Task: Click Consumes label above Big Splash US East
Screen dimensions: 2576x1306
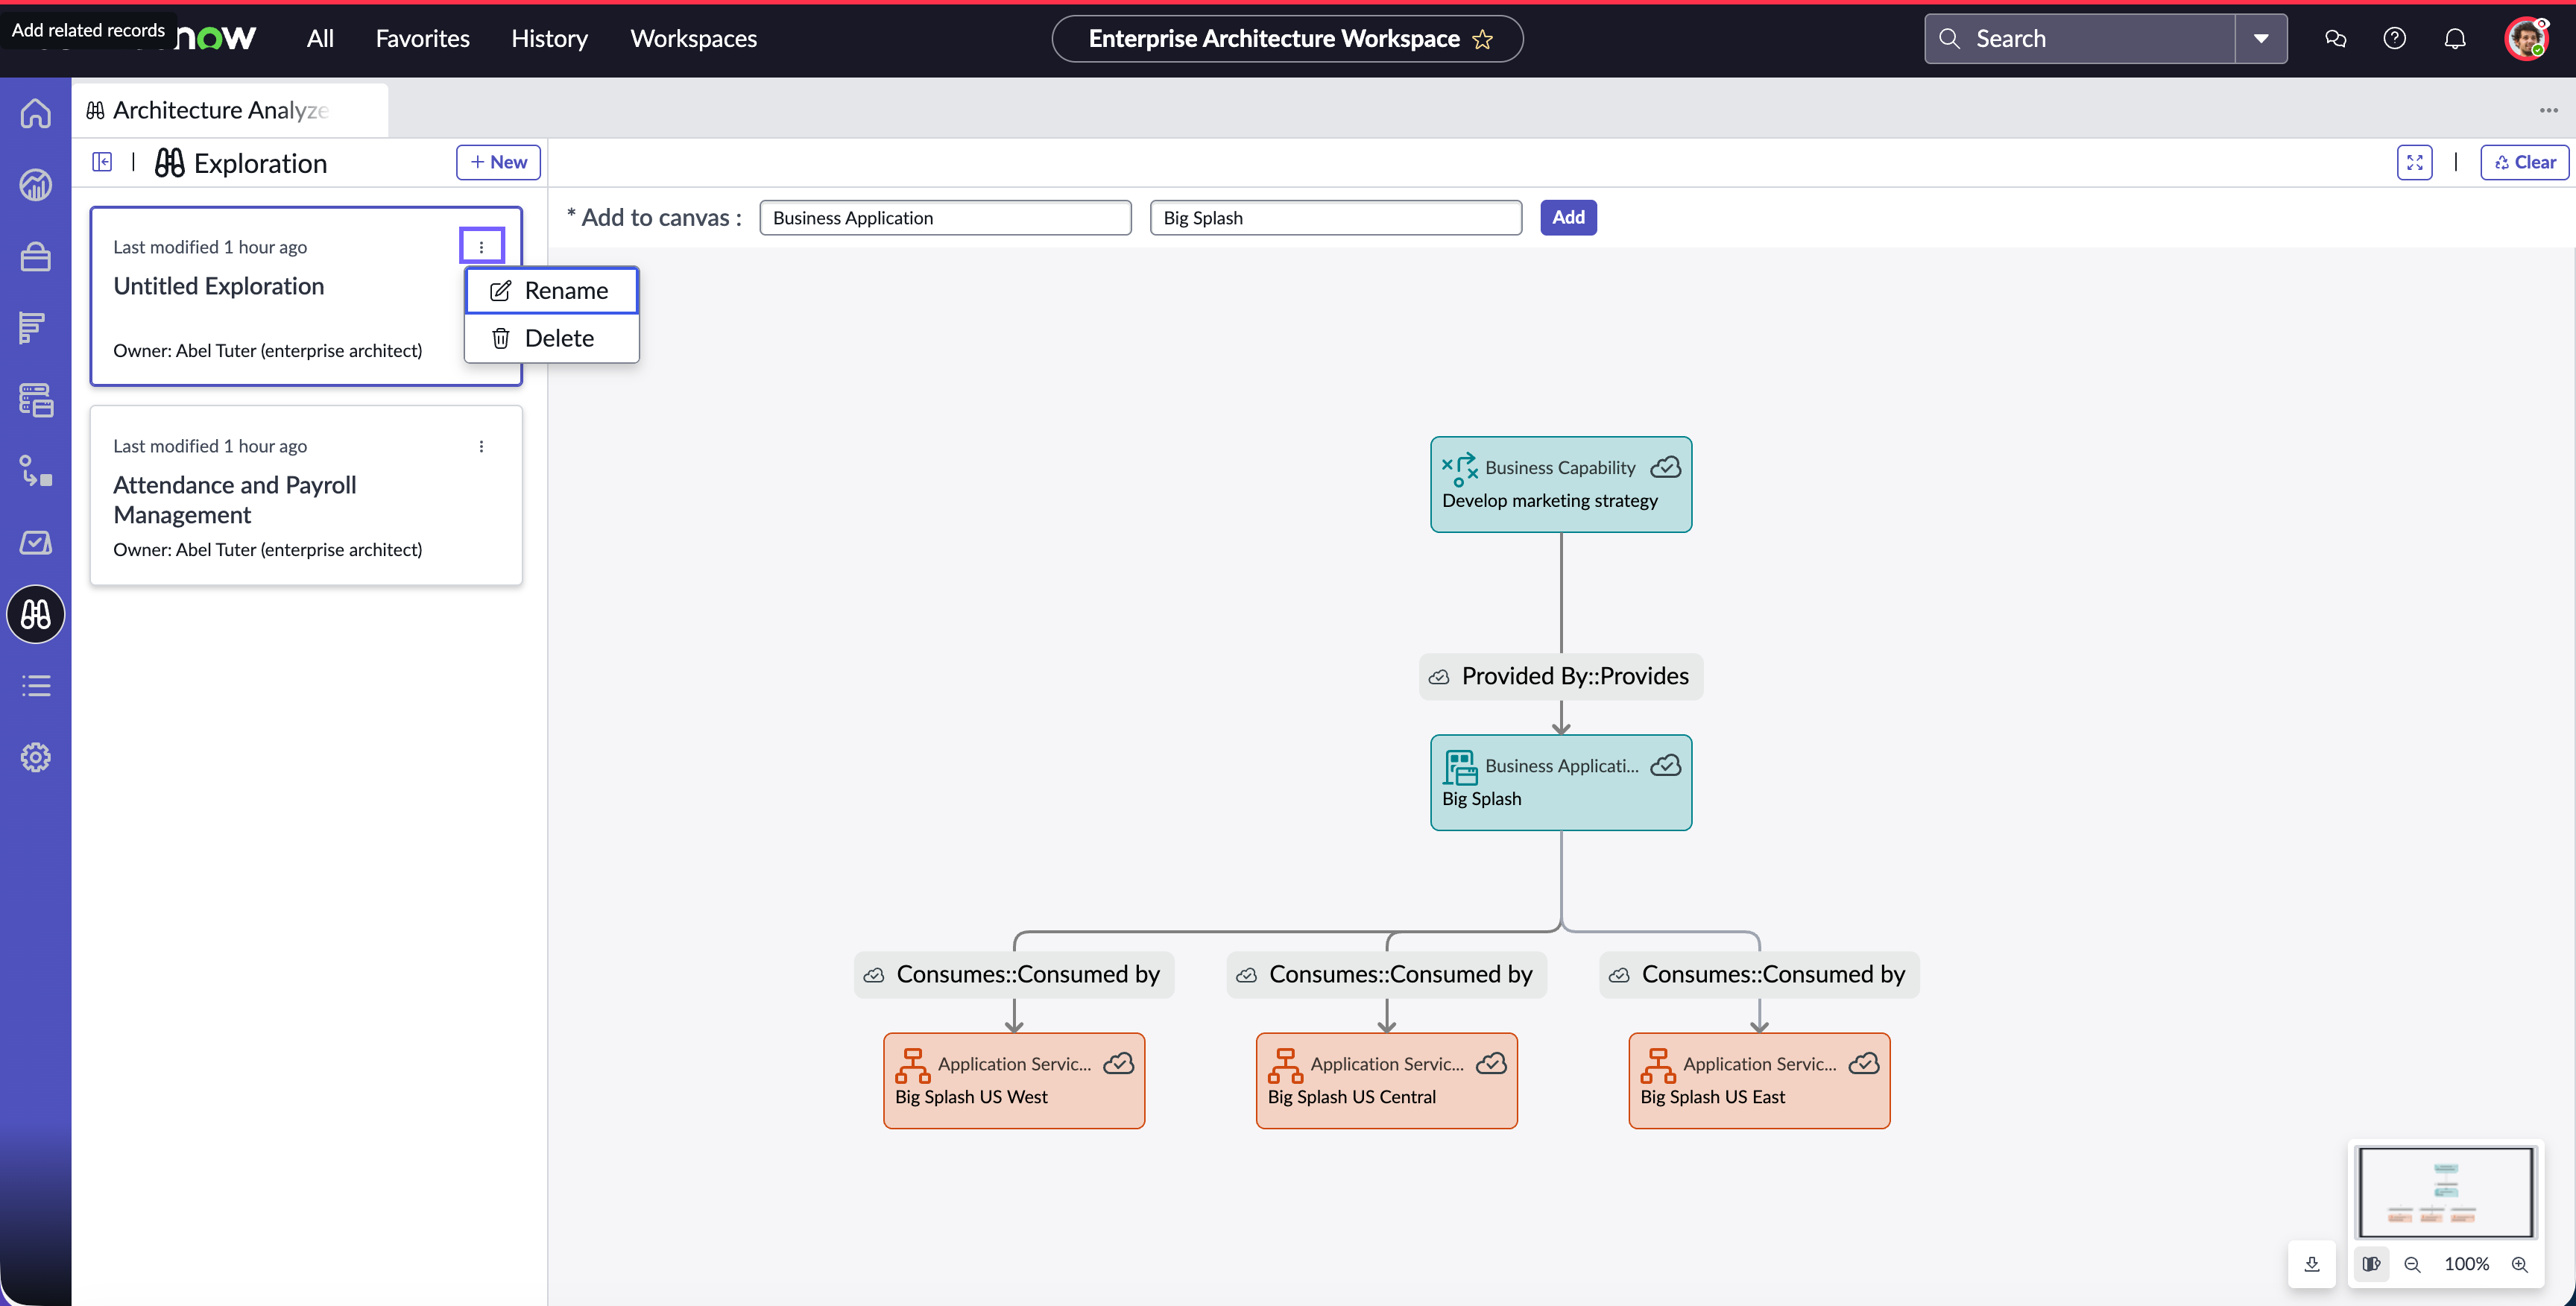Action: click(x=1760, y=974)
